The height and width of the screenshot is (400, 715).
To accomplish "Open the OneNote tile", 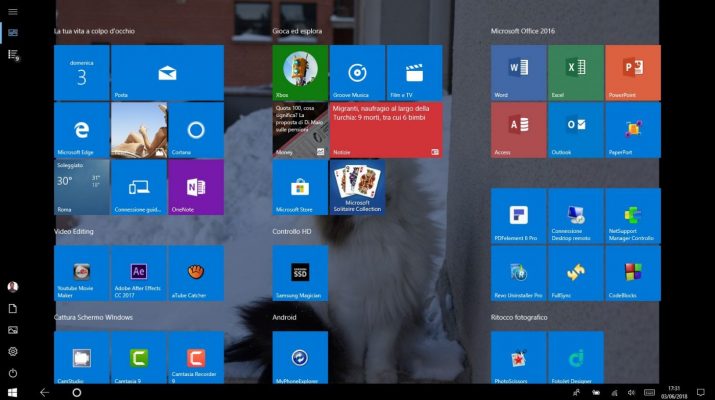I will [x=196, y=187].
